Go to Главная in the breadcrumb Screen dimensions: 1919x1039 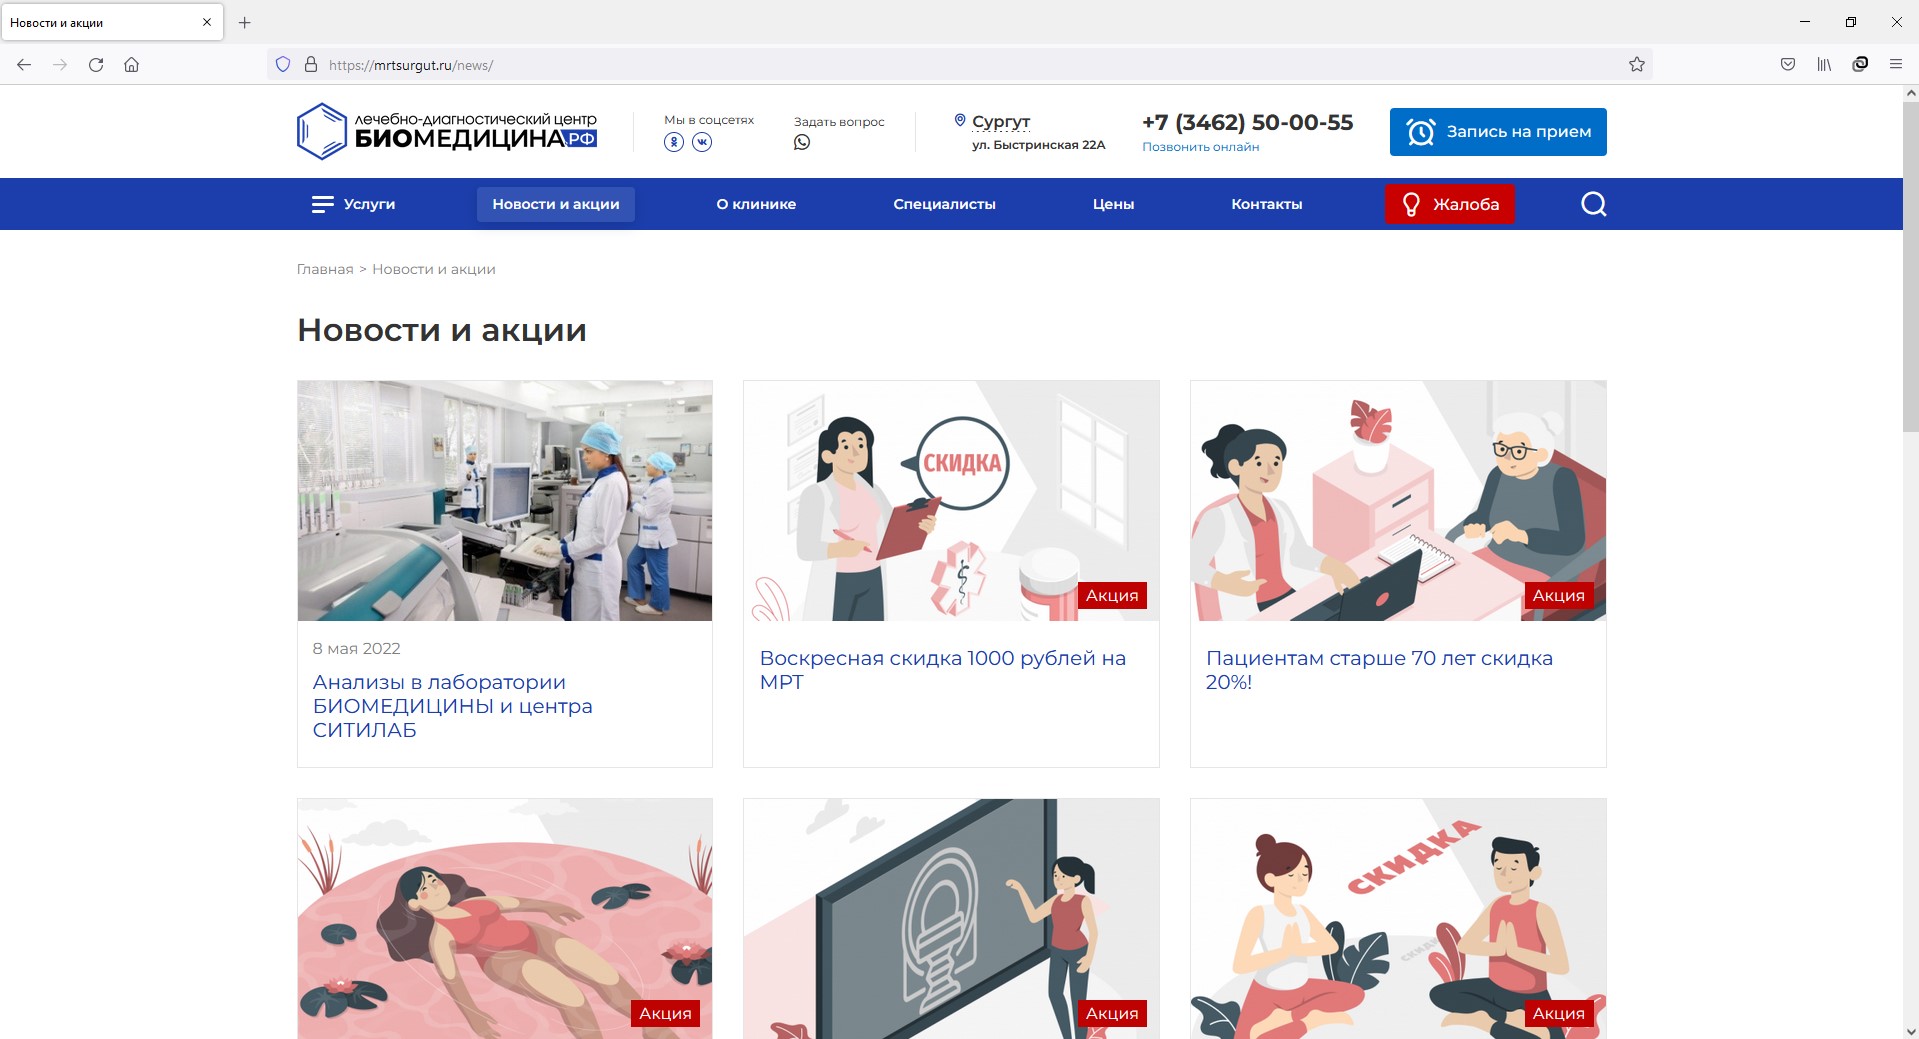[x=325, y=269]
